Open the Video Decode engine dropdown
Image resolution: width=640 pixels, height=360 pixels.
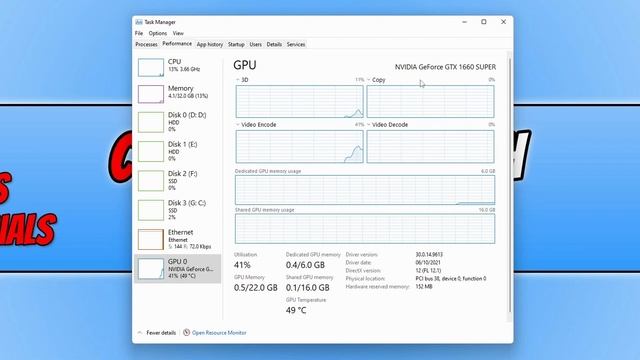369,125
